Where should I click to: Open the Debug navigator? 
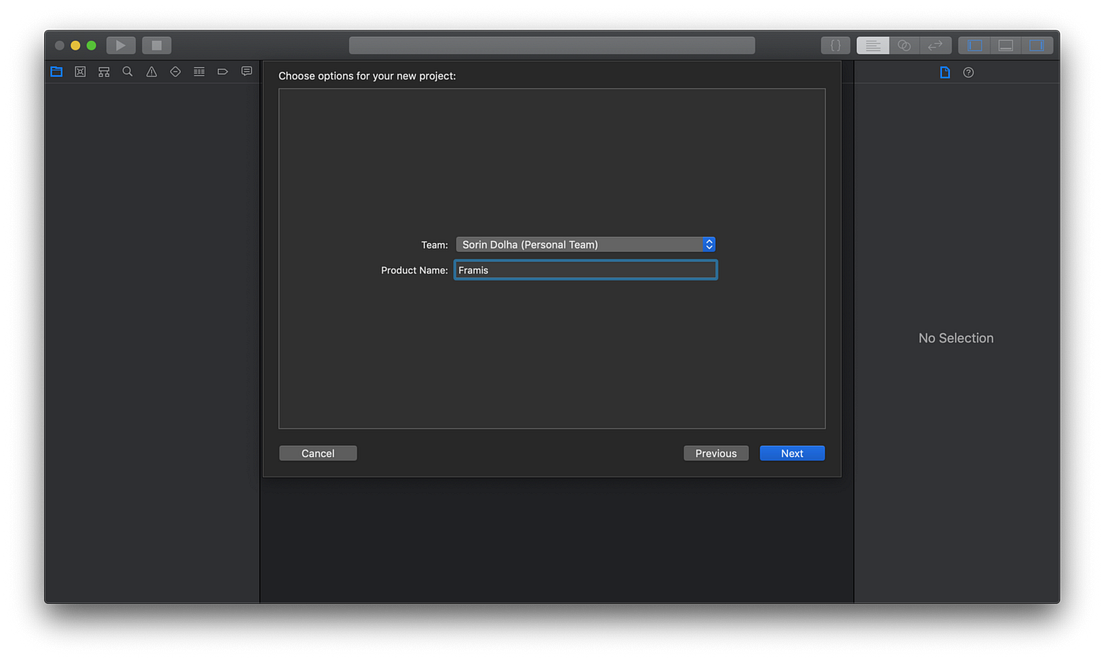coord(199,71)
